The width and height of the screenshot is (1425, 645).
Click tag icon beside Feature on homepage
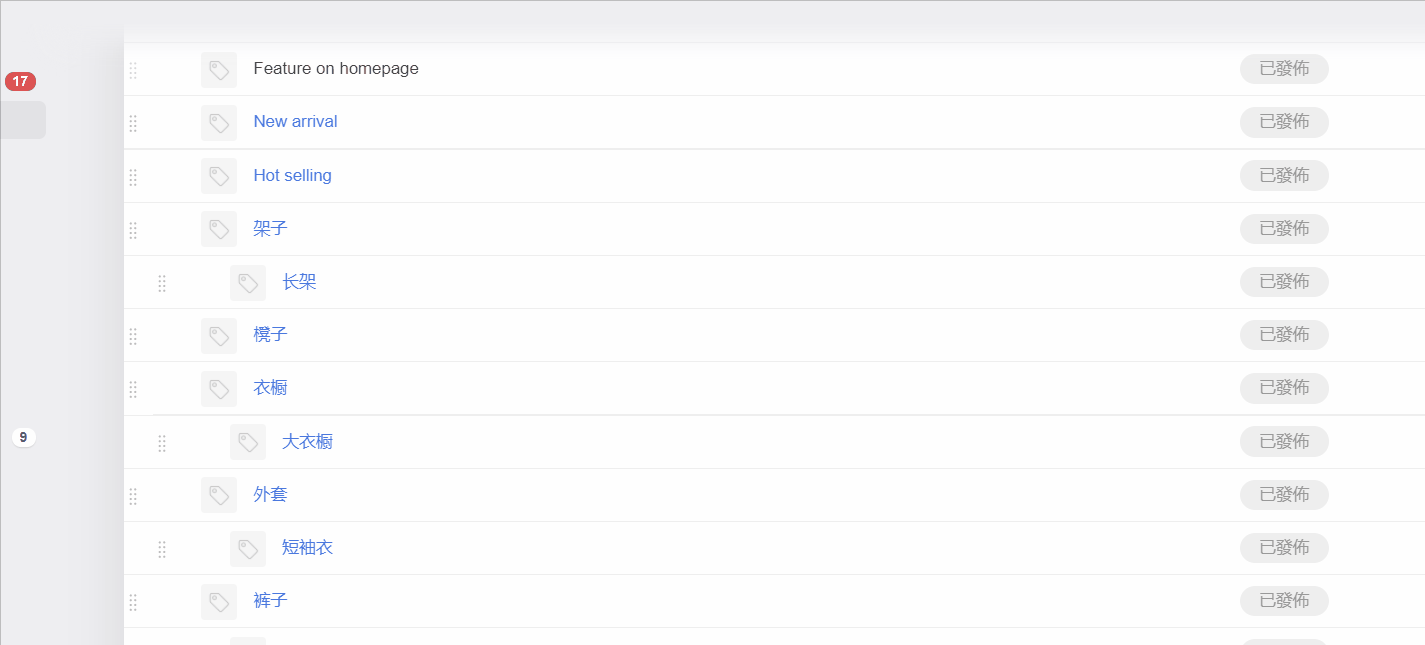219,70
